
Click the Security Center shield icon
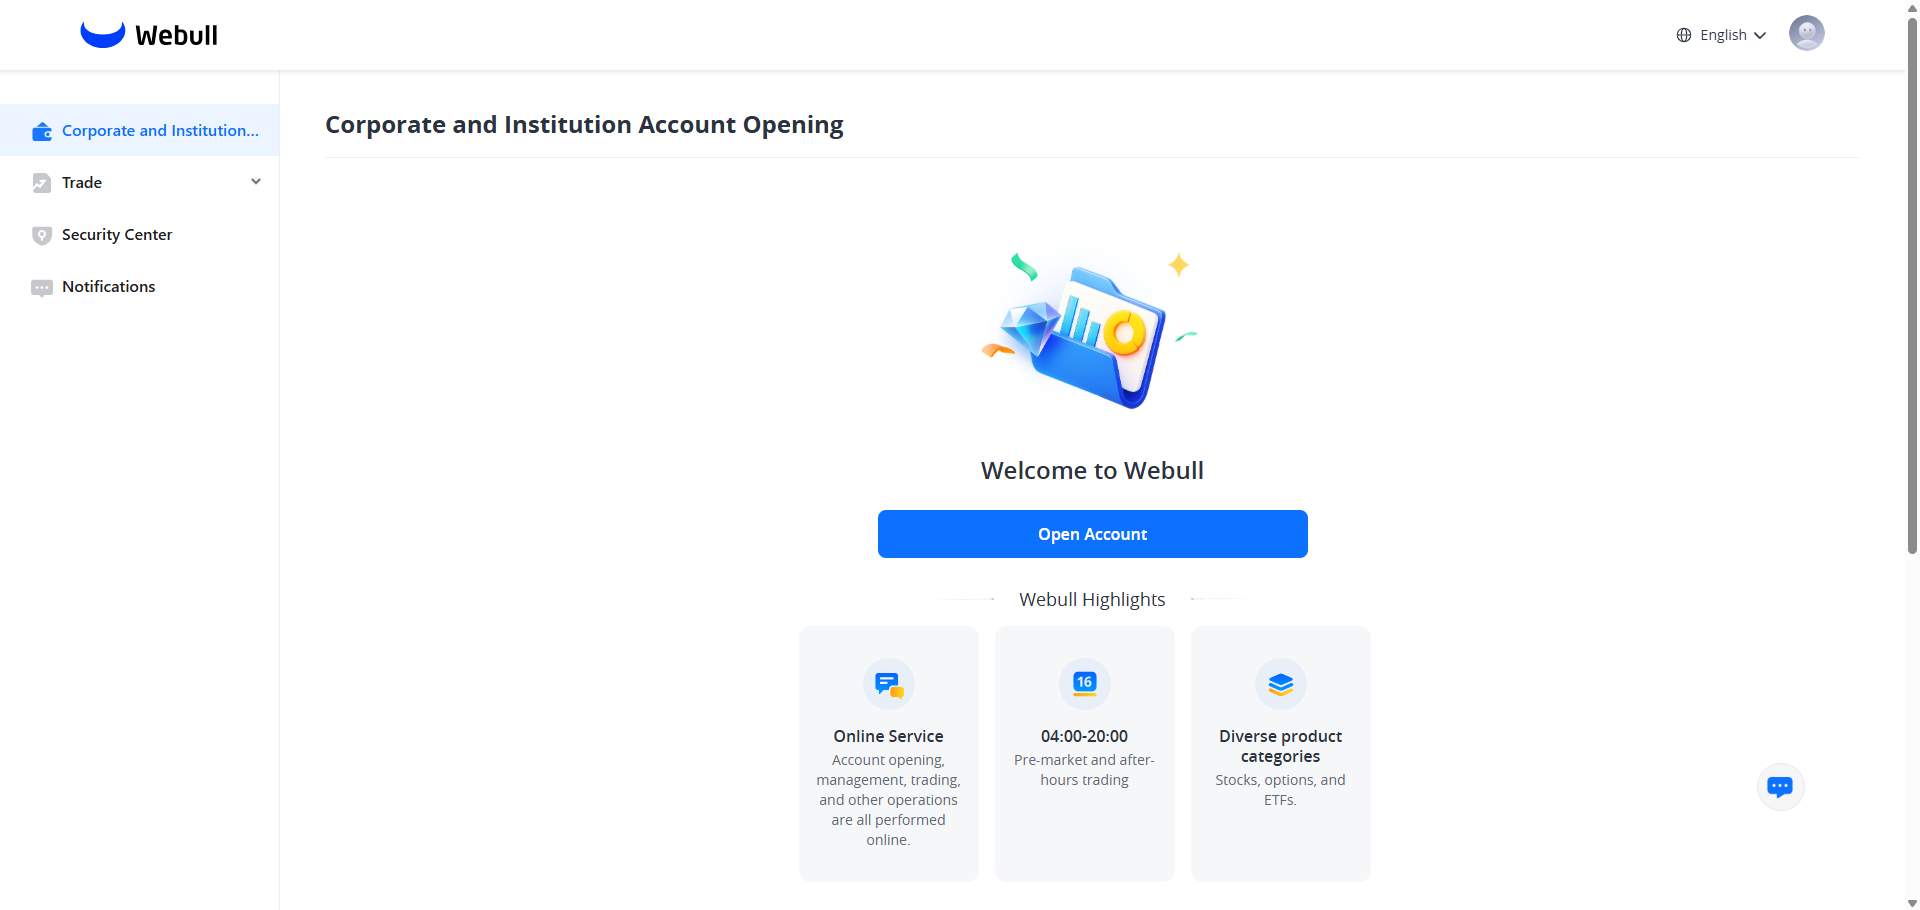41,235
